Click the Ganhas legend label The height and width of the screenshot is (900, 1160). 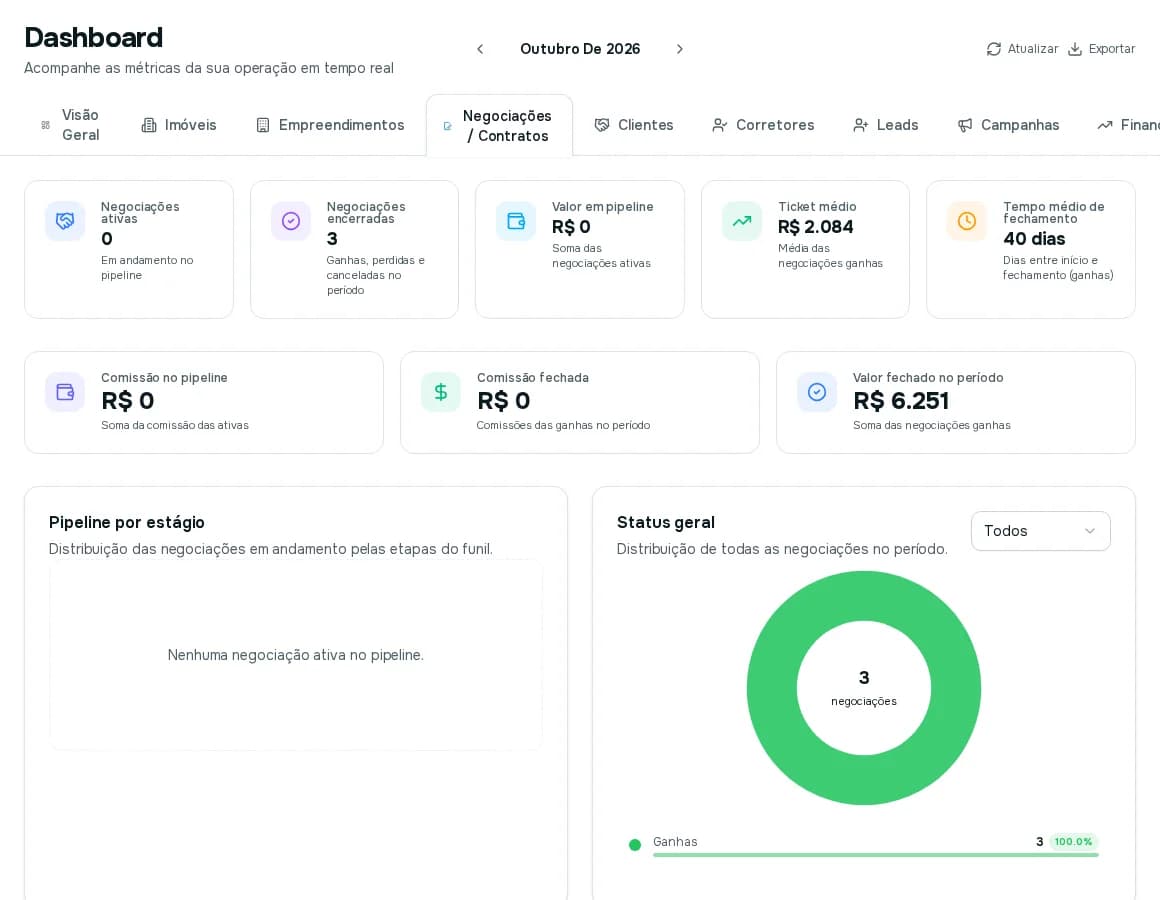point(675,842)
